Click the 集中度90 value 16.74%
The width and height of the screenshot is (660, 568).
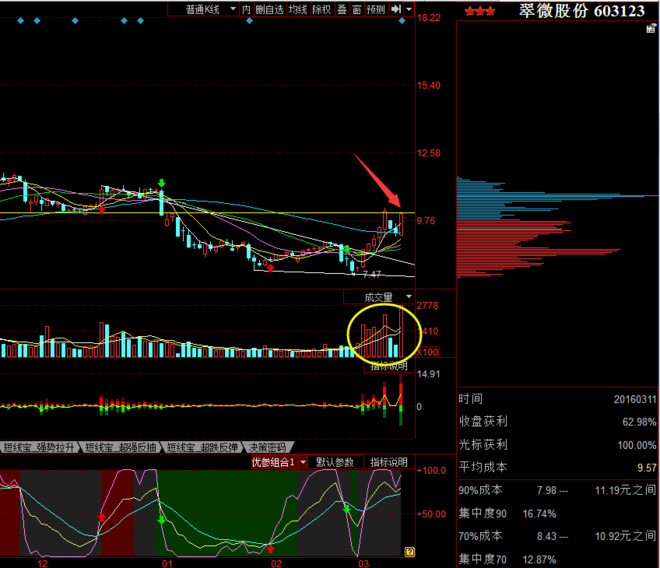pos(539,514)
